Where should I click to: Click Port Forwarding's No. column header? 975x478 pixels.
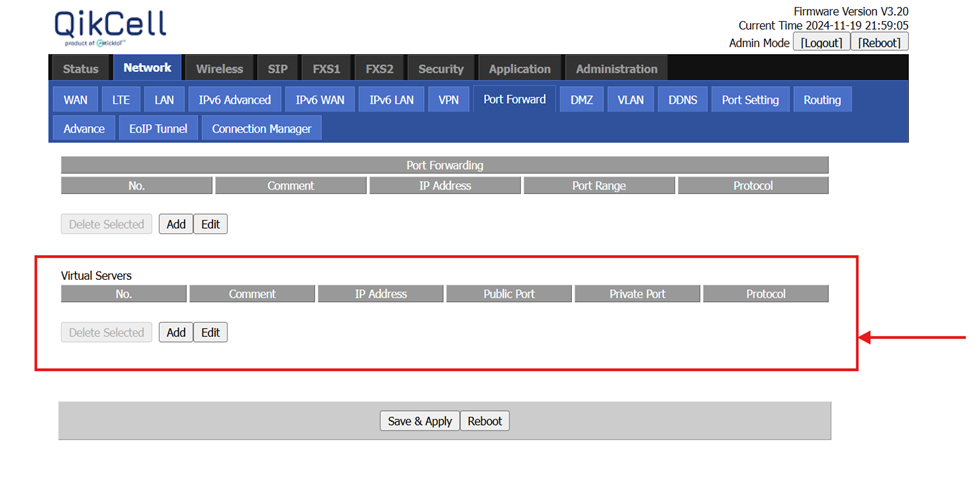click(x=136, y=186)
